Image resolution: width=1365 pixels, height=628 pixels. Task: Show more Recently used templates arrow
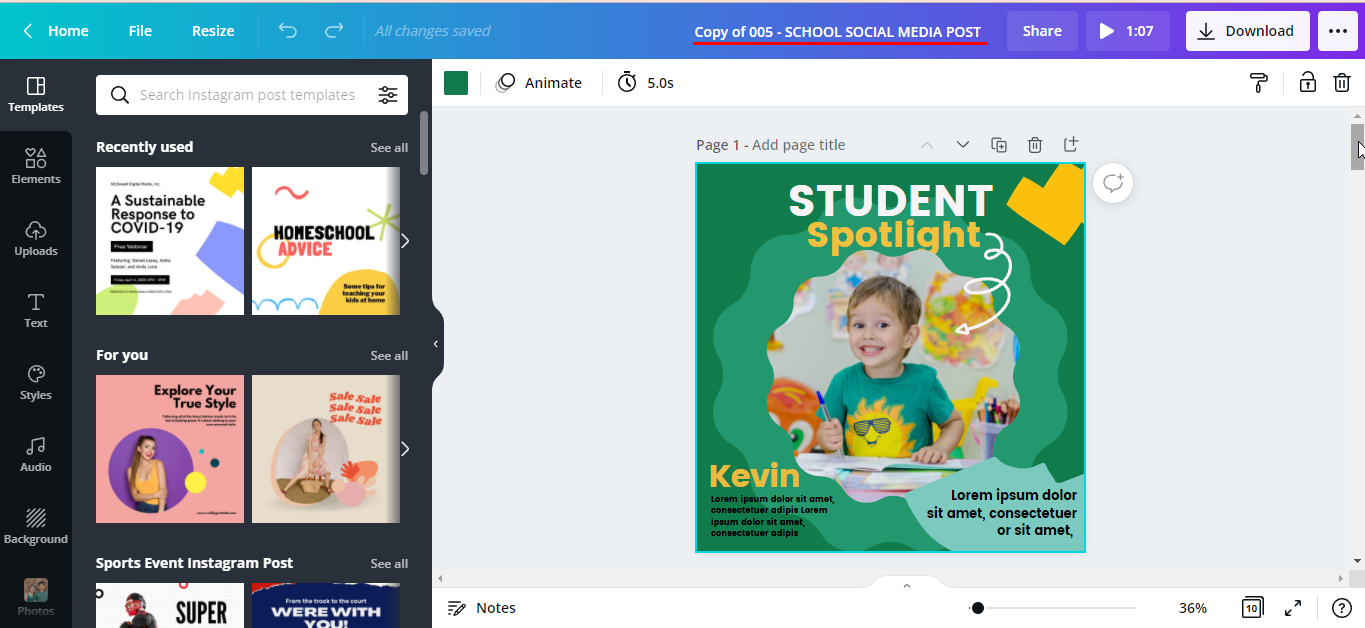405,241
